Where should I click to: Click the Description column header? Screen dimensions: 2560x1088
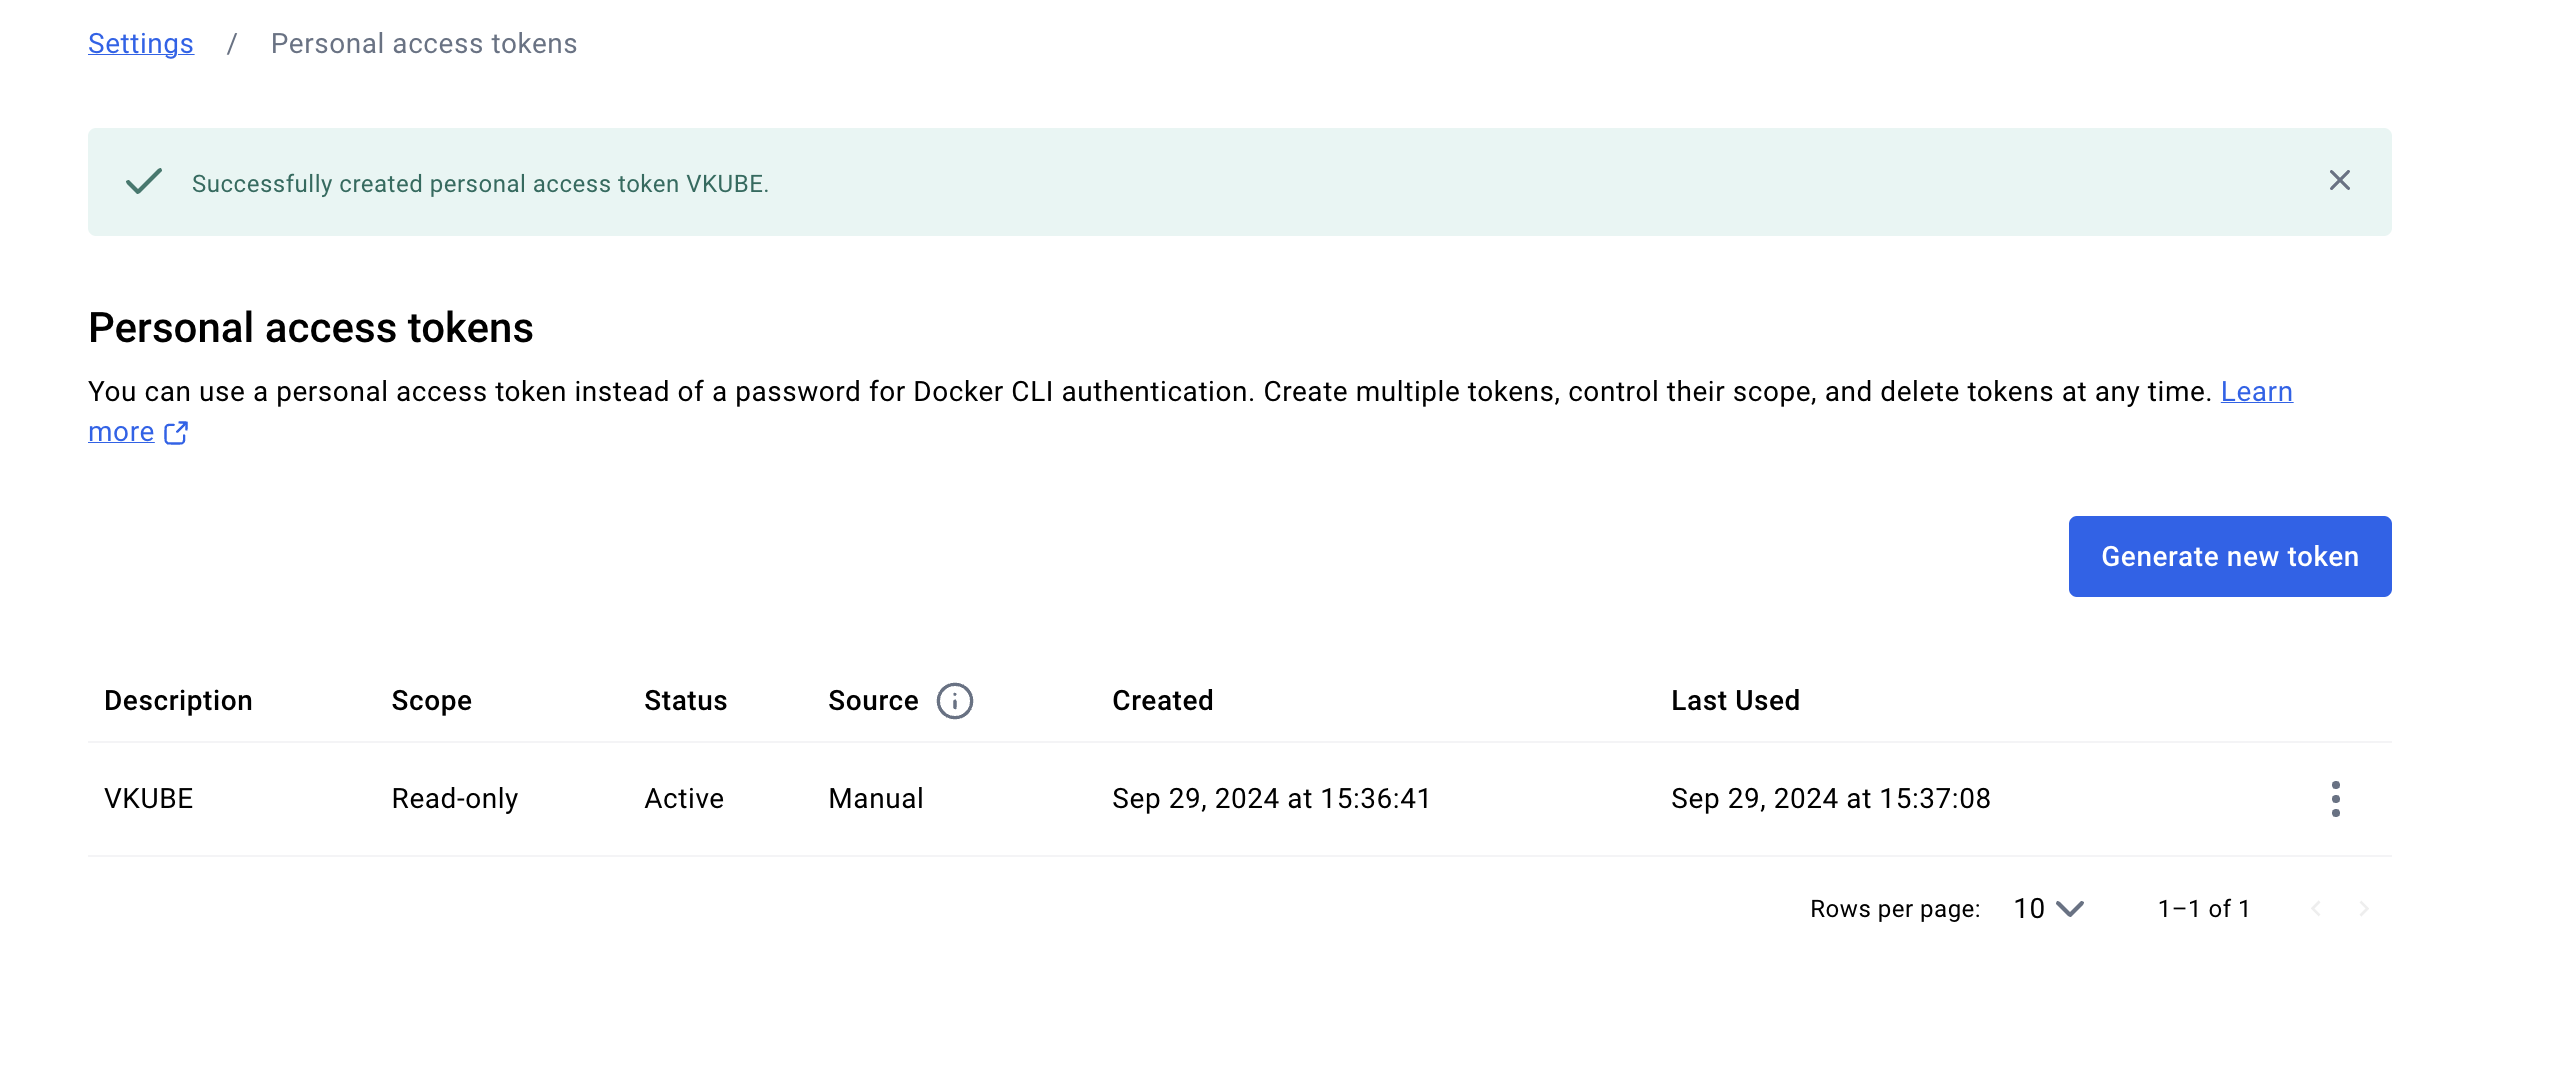coord(178,701)
